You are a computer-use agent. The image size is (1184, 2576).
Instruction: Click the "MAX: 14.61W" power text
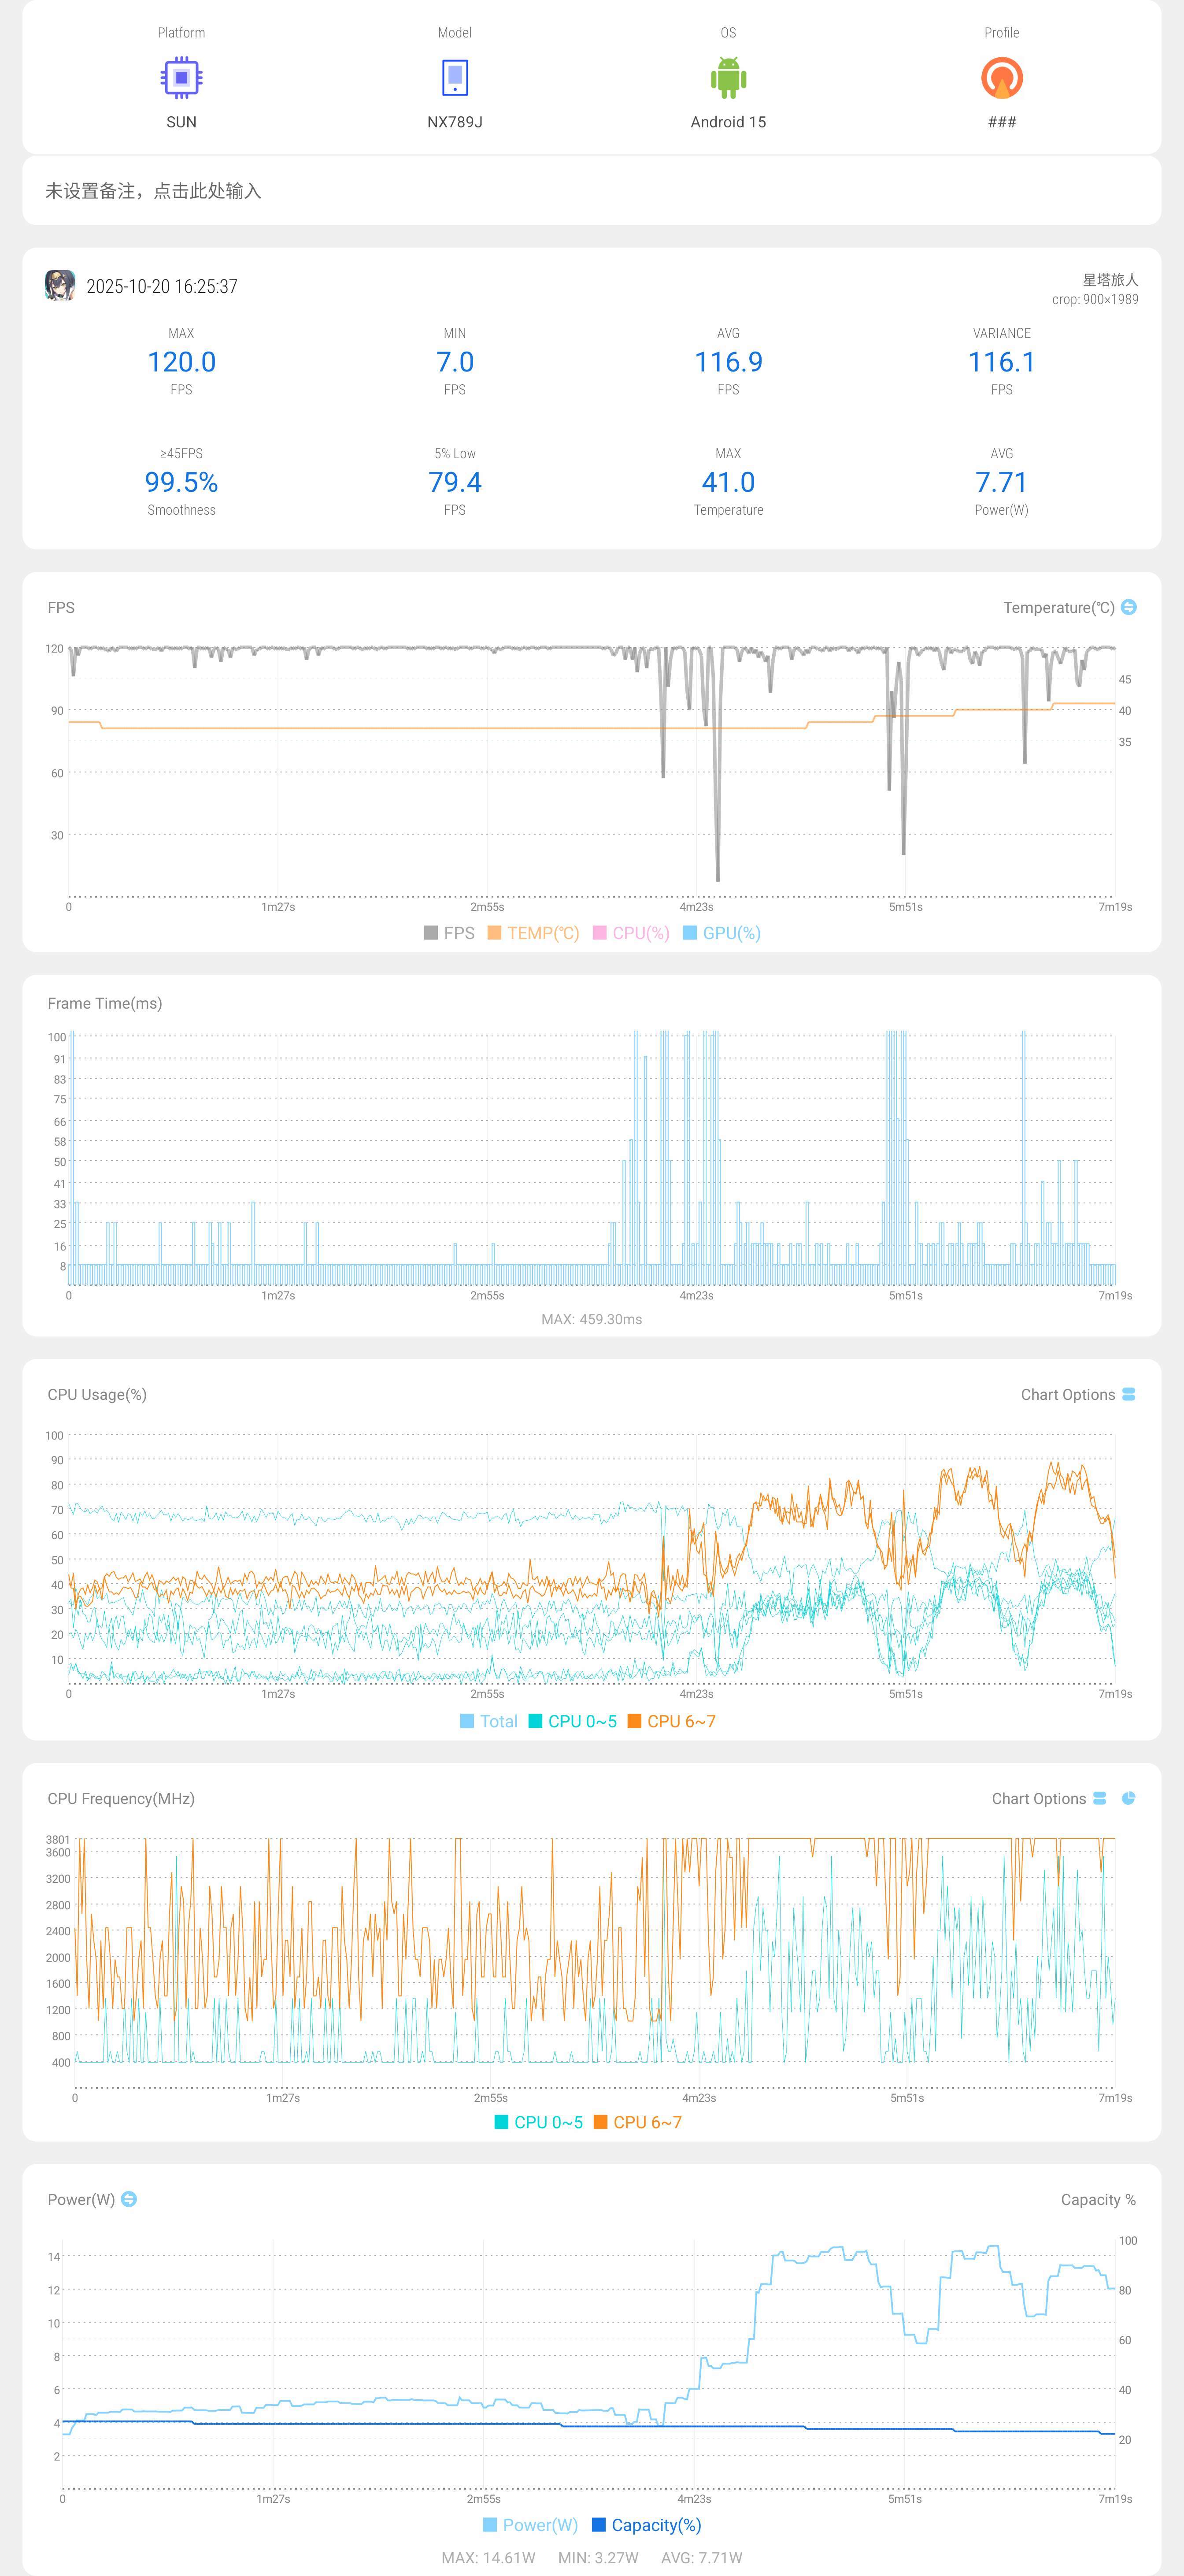[x=488, y=2557]
